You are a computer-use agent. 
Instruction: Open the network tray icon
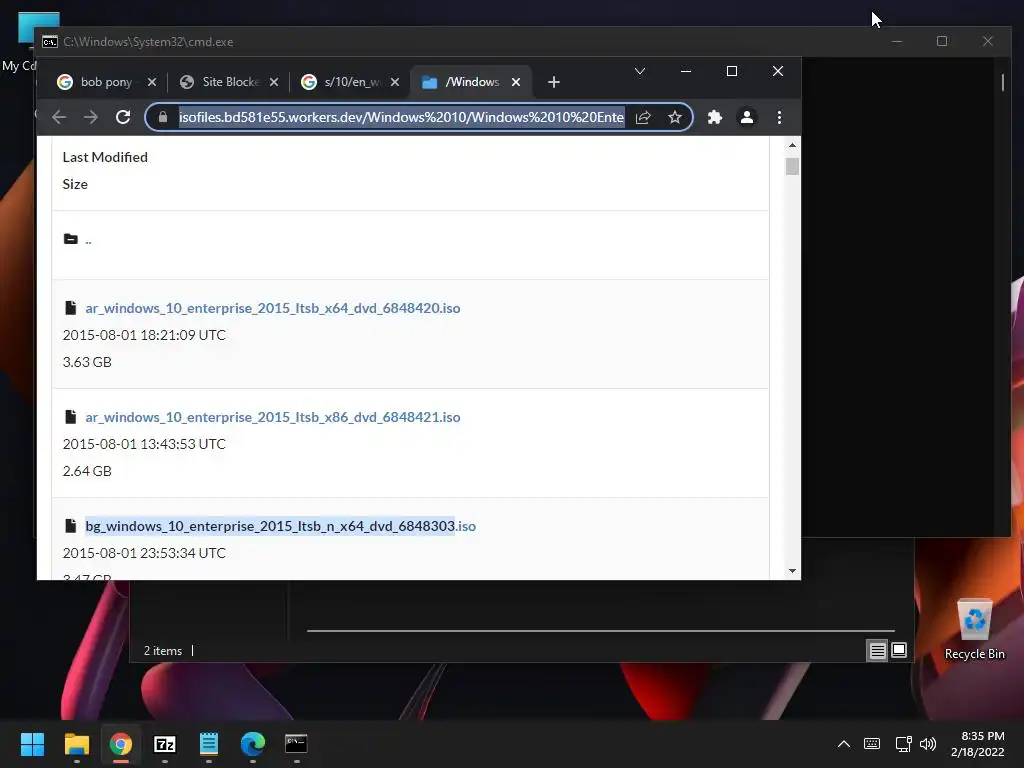[x=904, y=744]
